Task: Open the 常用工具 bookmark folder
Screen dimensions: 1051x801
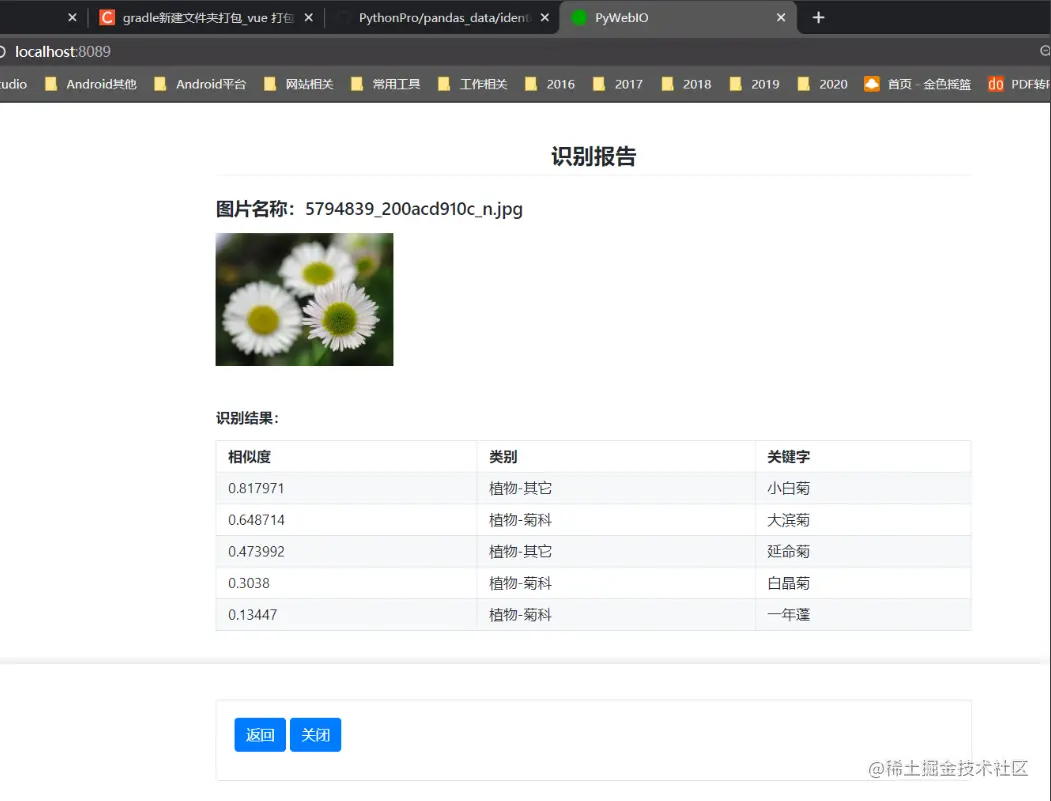Action: click(385, 84)
